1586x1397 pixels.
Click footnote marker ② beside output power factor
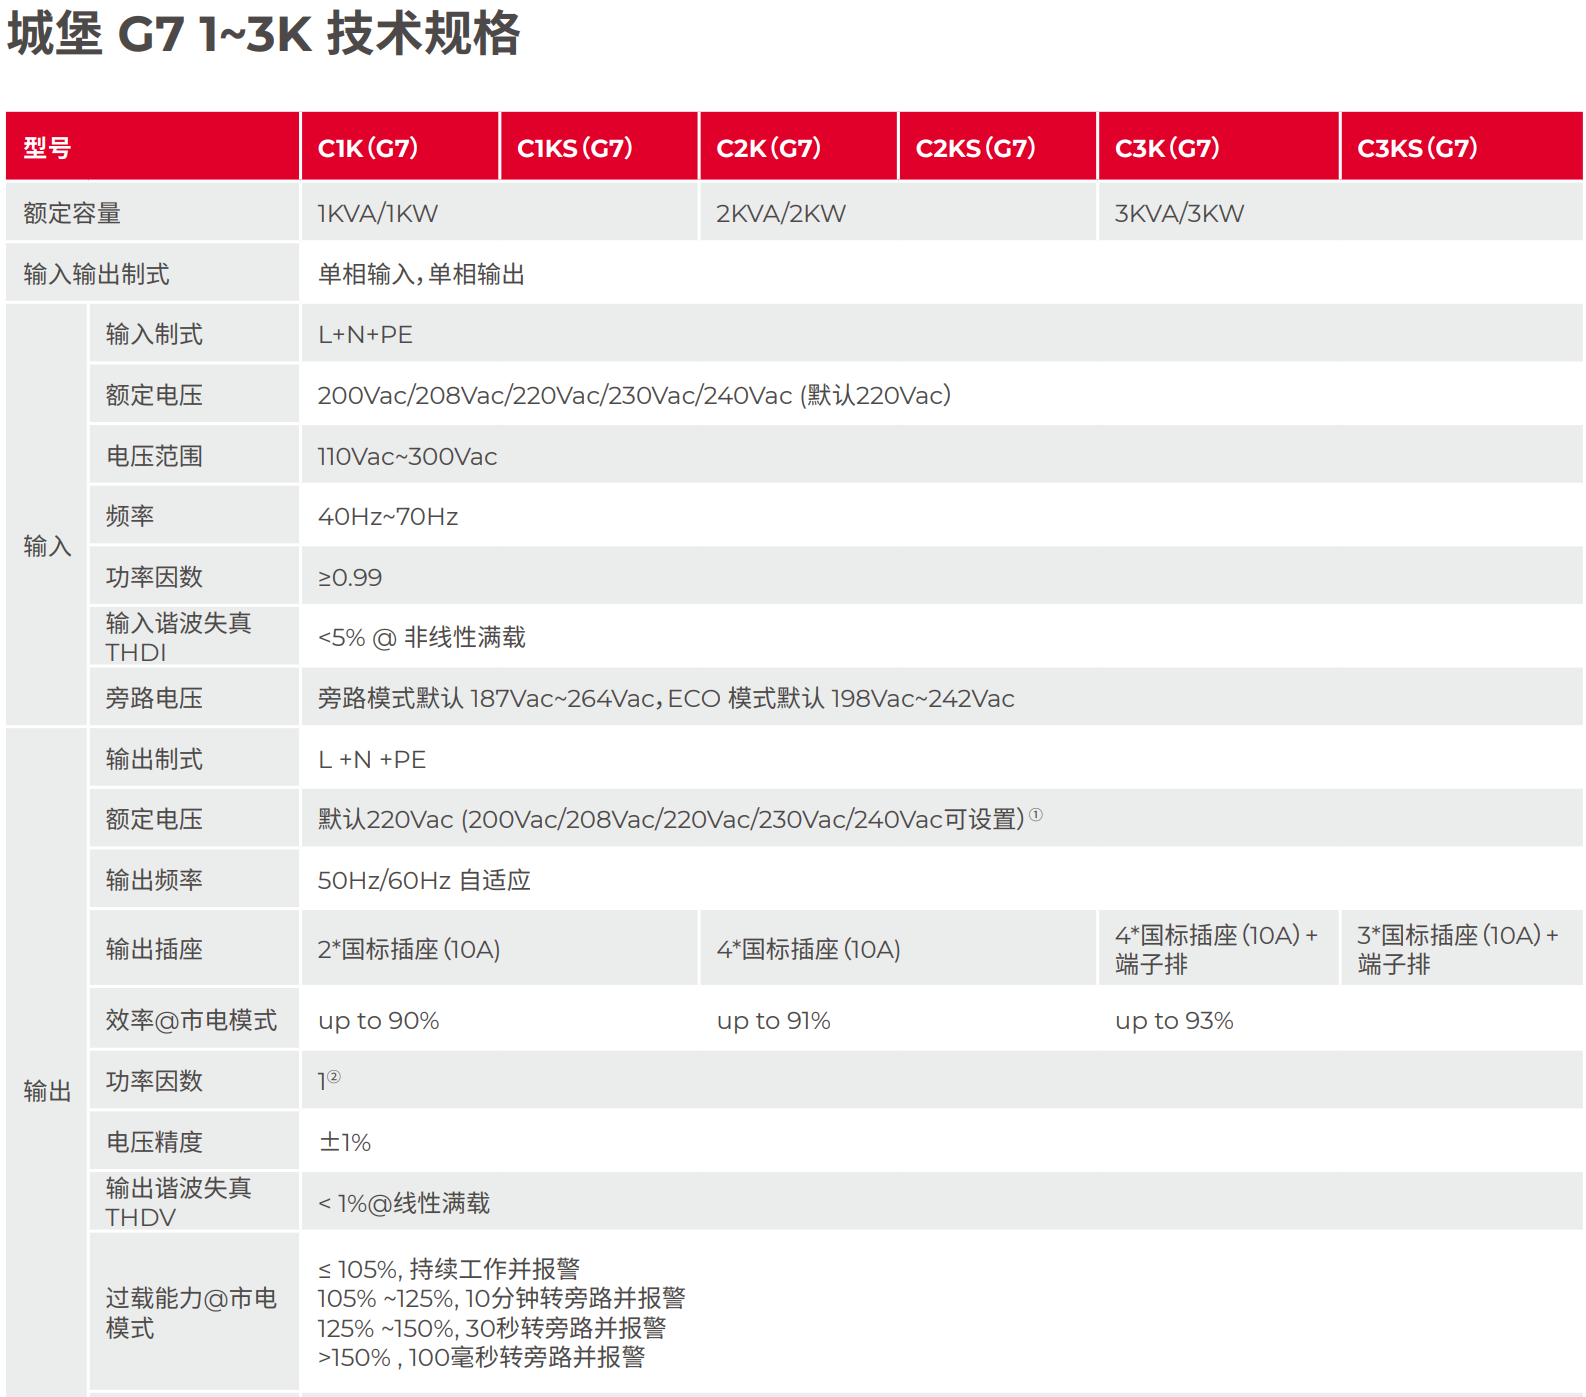click(x=334, y=1077)
